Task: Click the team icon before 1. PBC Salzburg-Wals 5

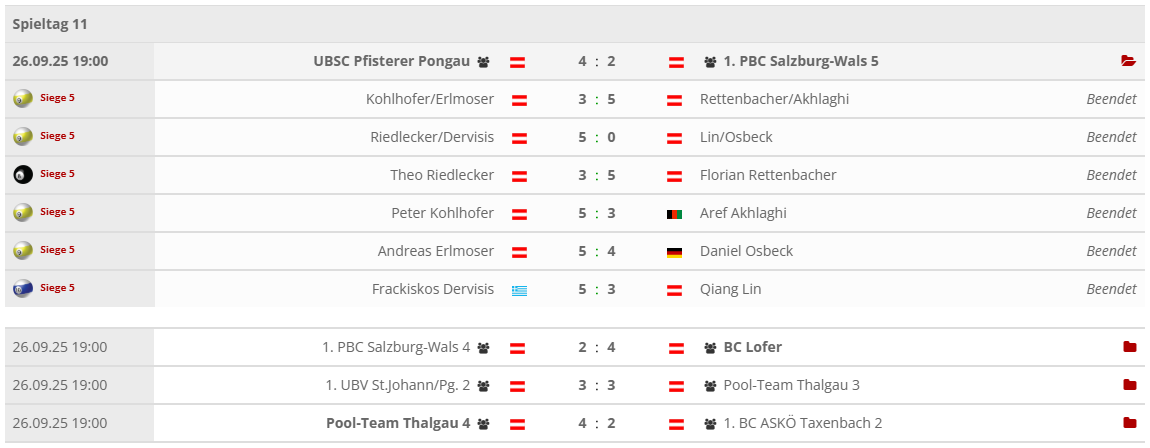Action: click(710, 62)
